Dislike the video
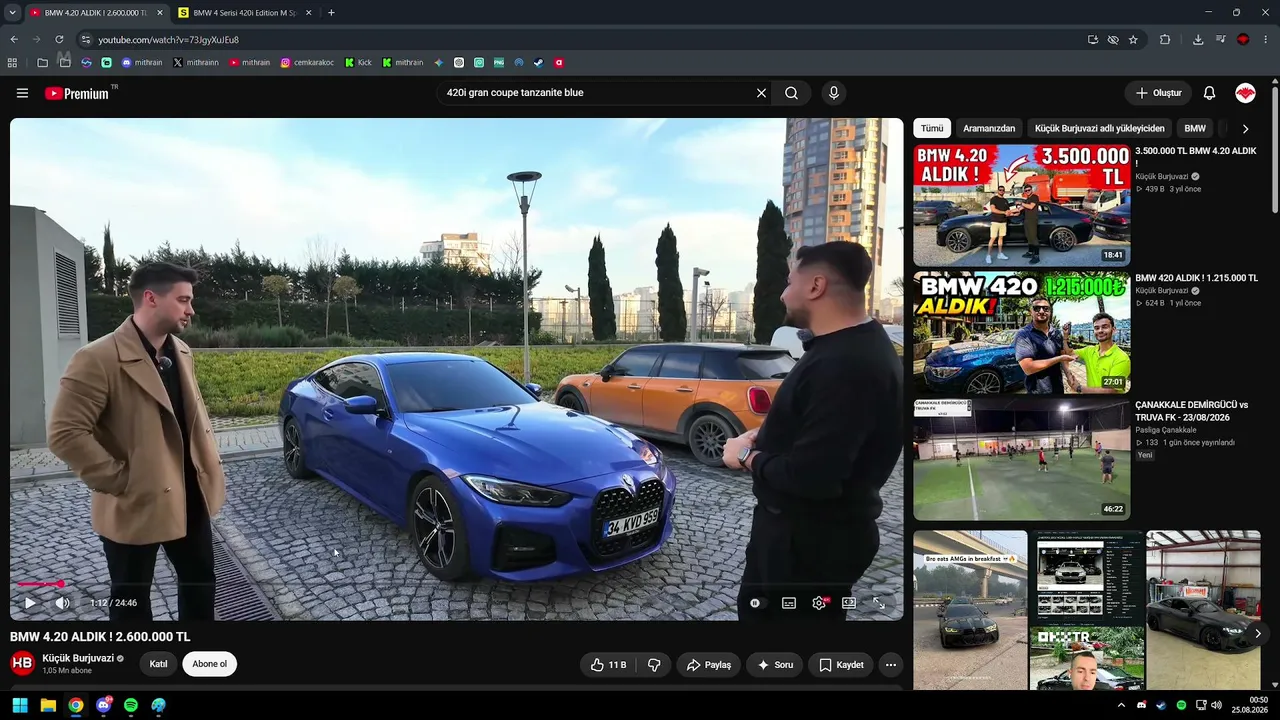 click(x=654, y=665)
